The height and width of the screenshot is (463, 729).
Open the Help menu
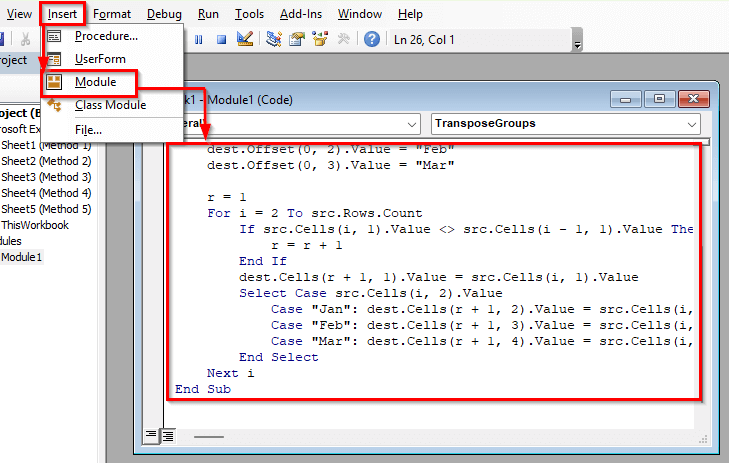point(410,14)
